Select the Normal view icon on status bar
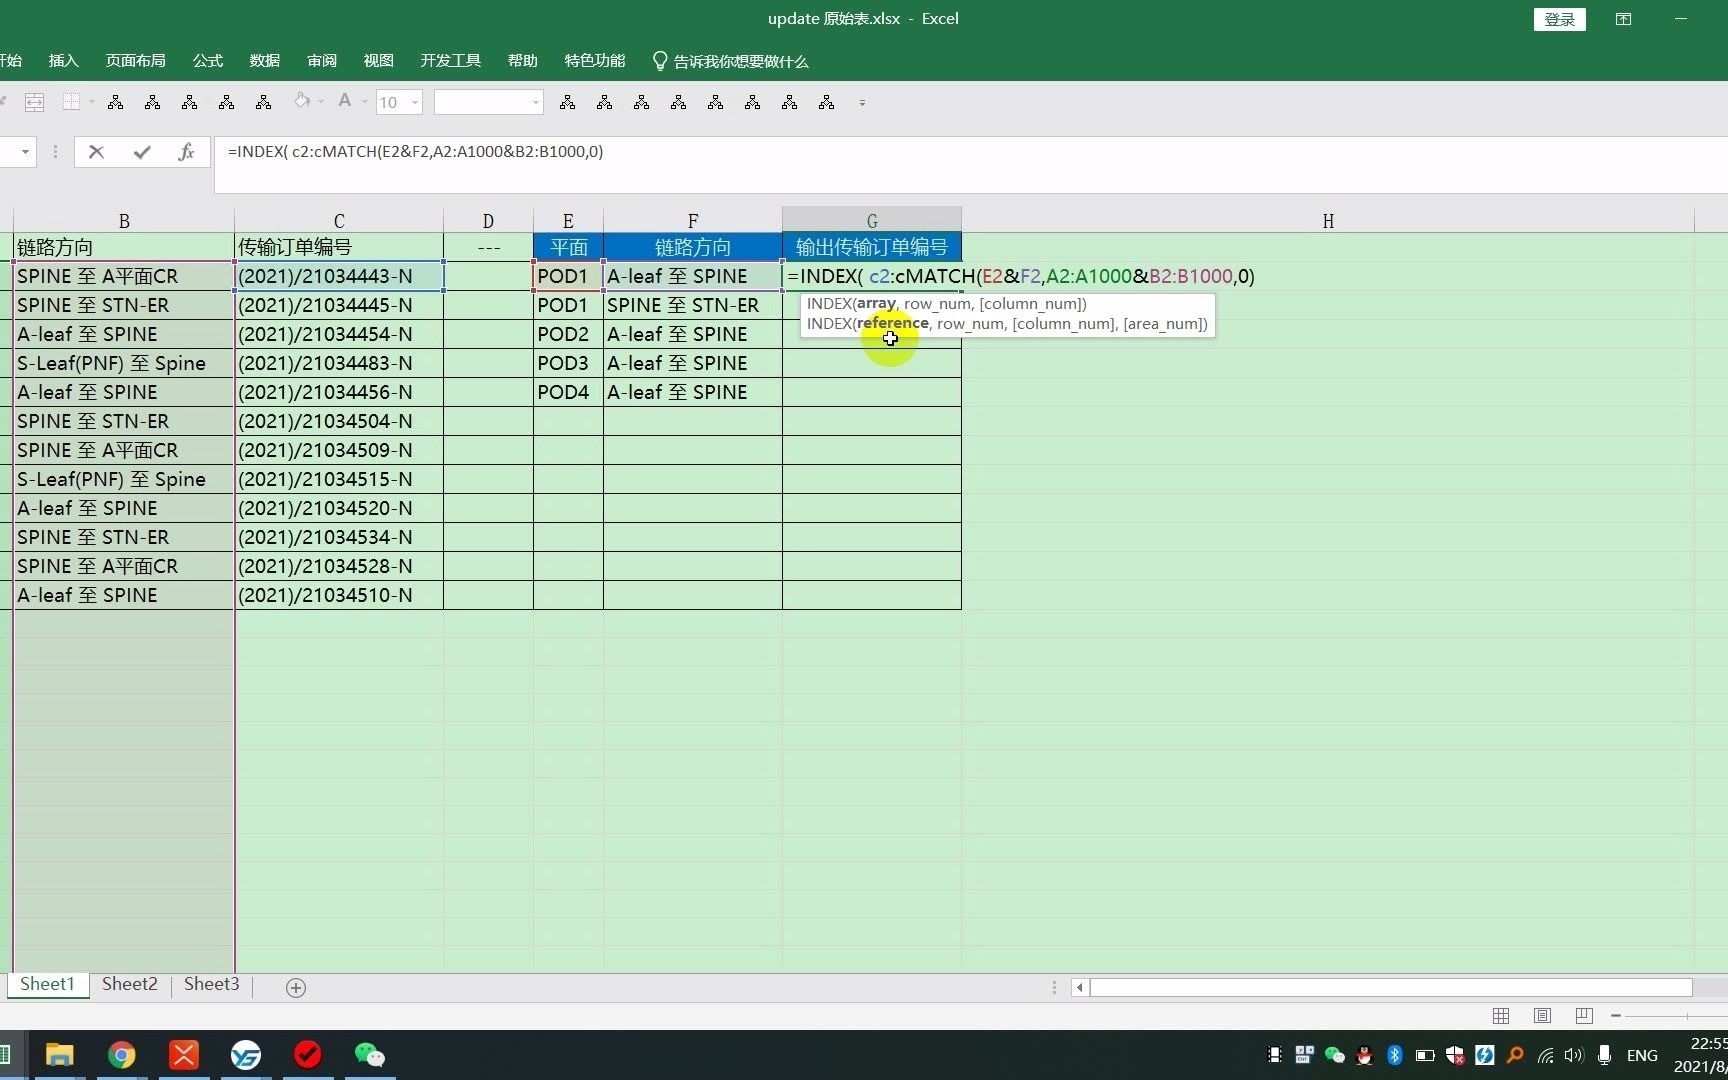 pyautogui.click(x=1500, y=1016)
